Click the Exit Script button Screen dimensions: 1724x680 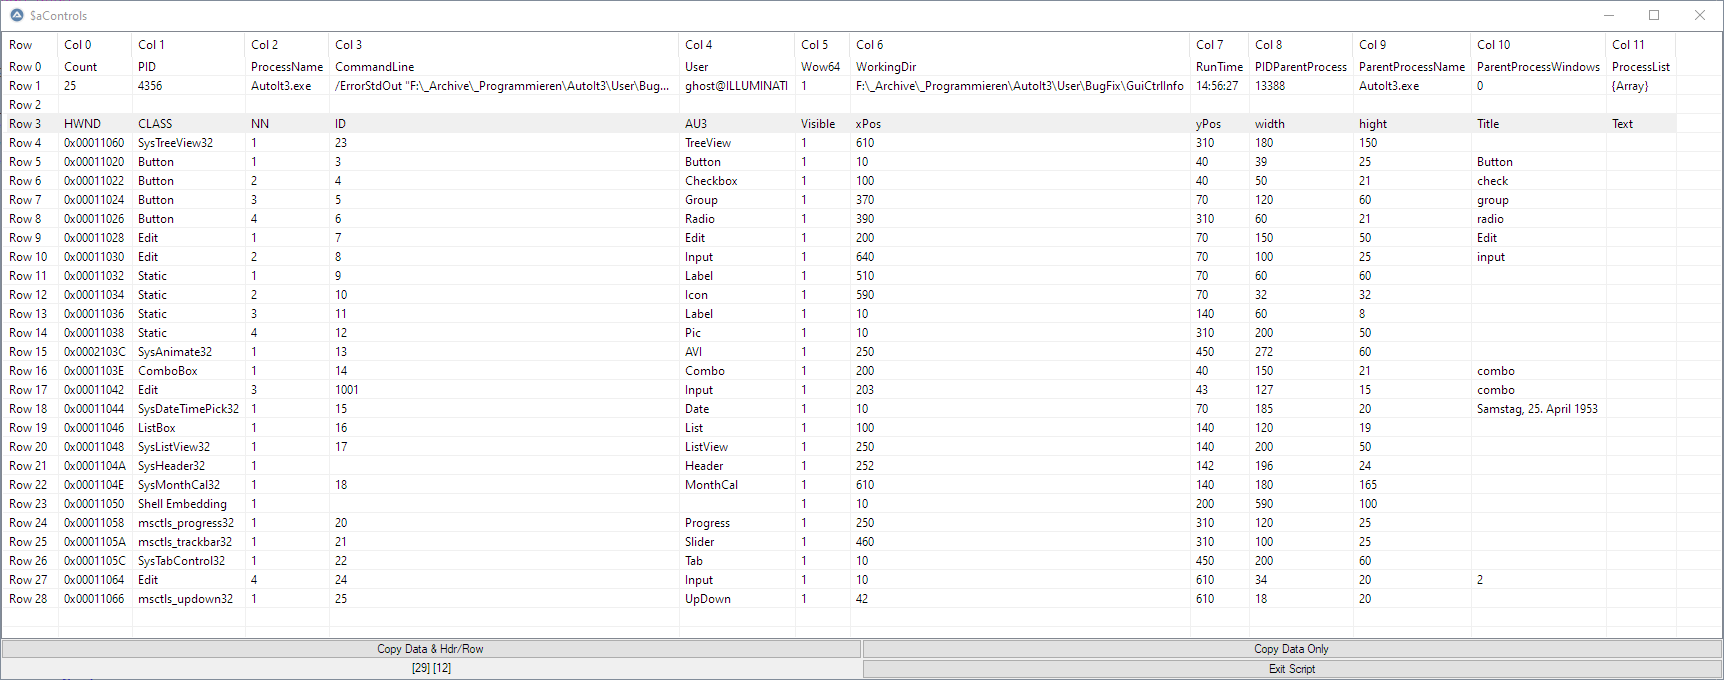(1291, 669)
